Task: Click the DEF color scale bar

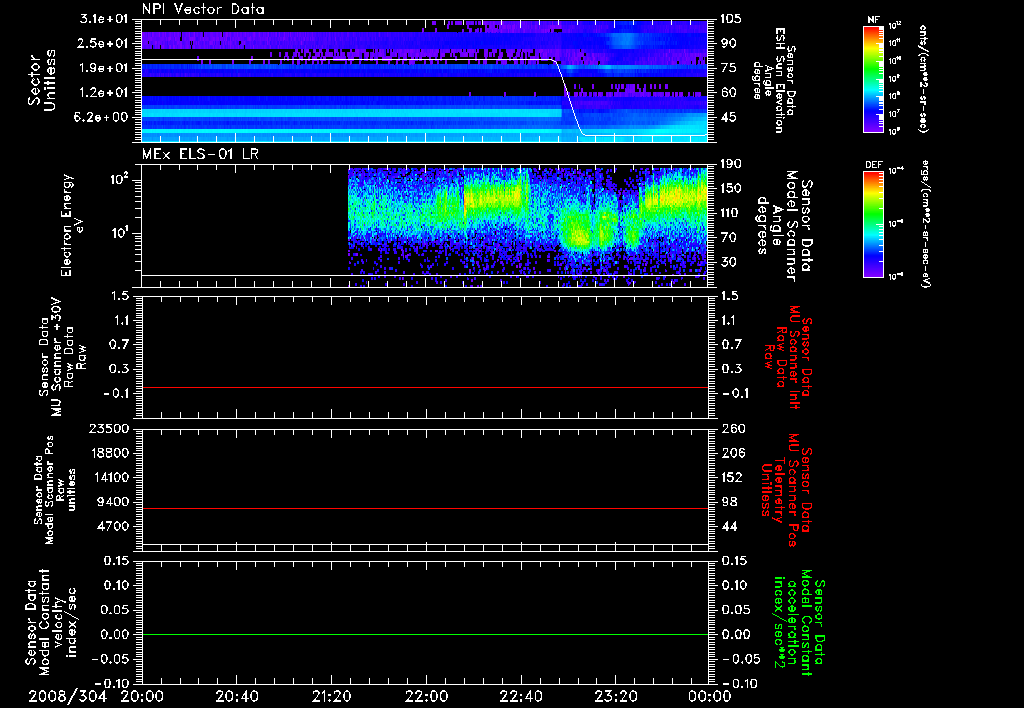Action: (874, 224)
